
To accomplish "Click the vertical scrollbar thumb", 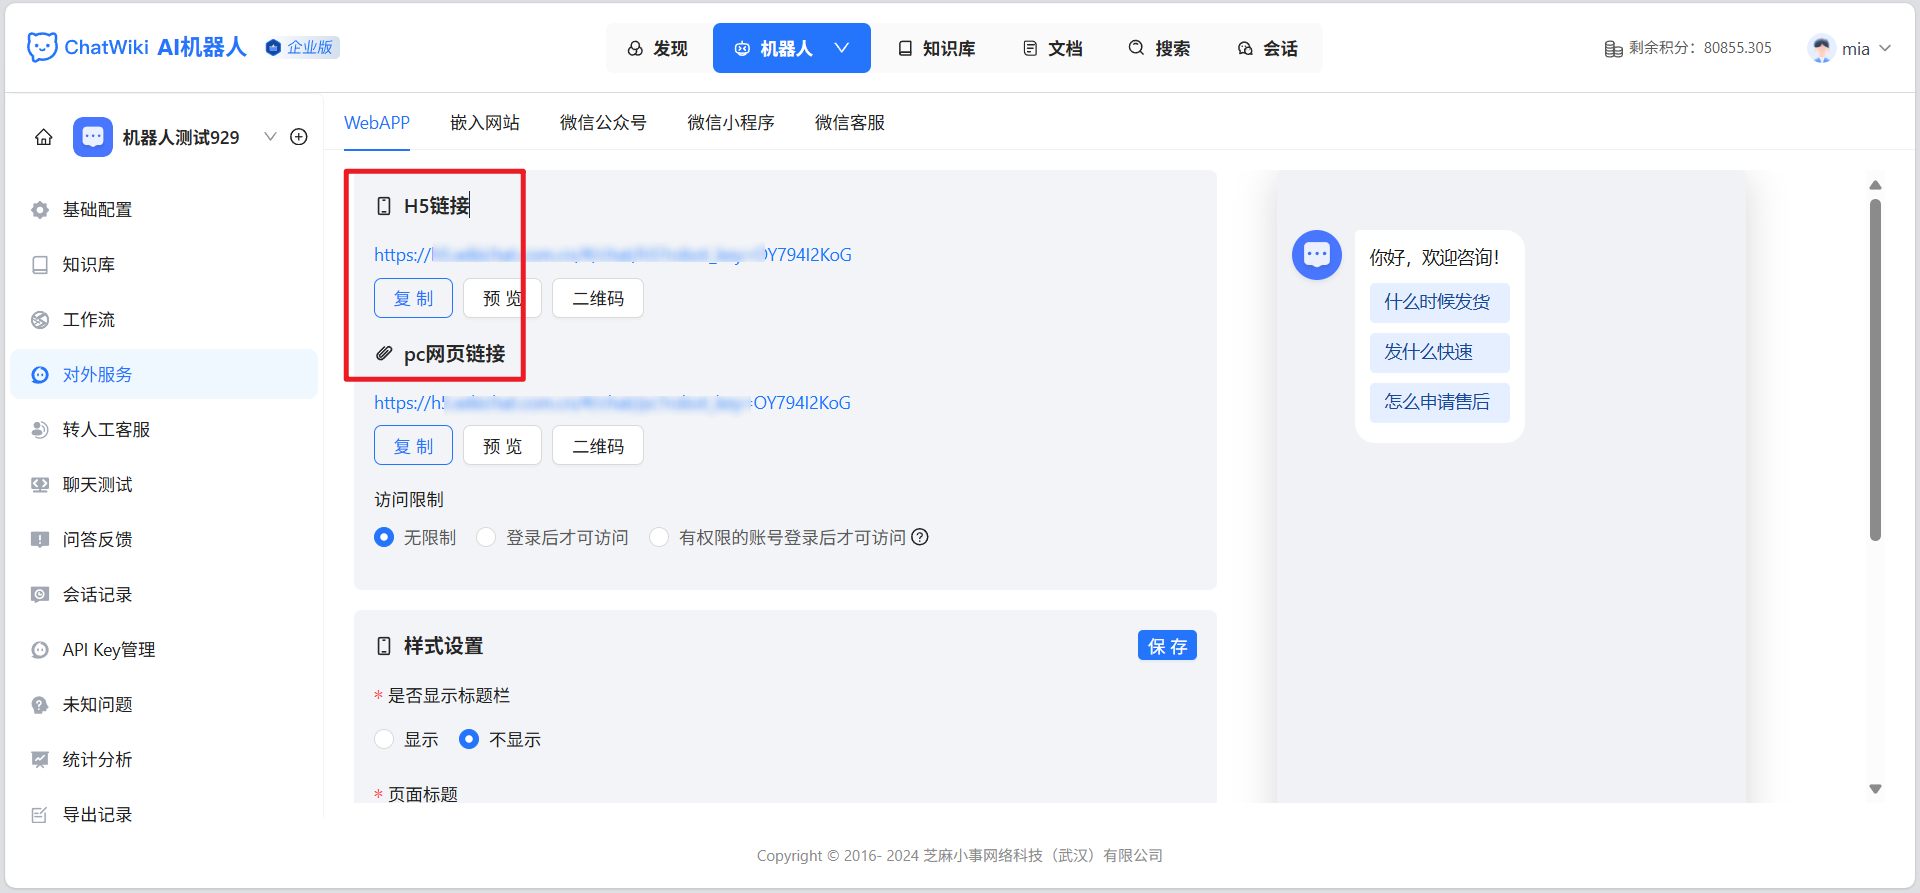I will [1876, 370].
